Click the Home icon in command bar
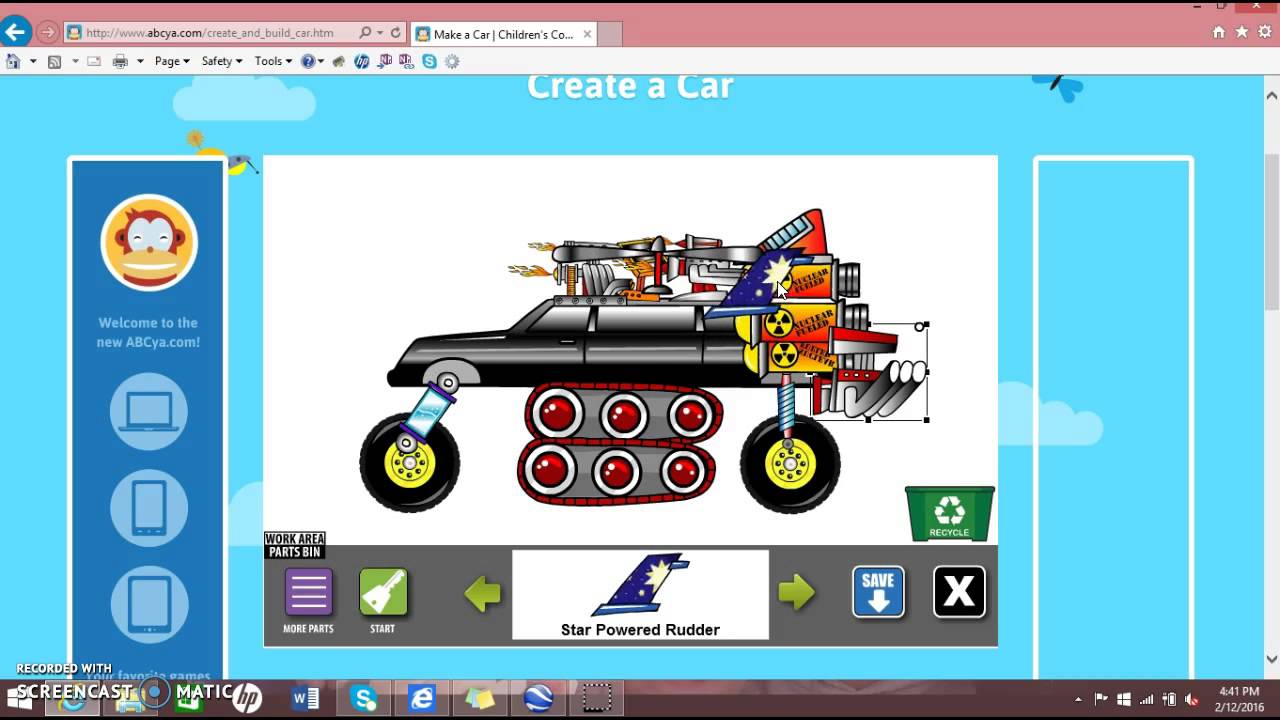The image size is (1280, 720). [x=13, y=61]
